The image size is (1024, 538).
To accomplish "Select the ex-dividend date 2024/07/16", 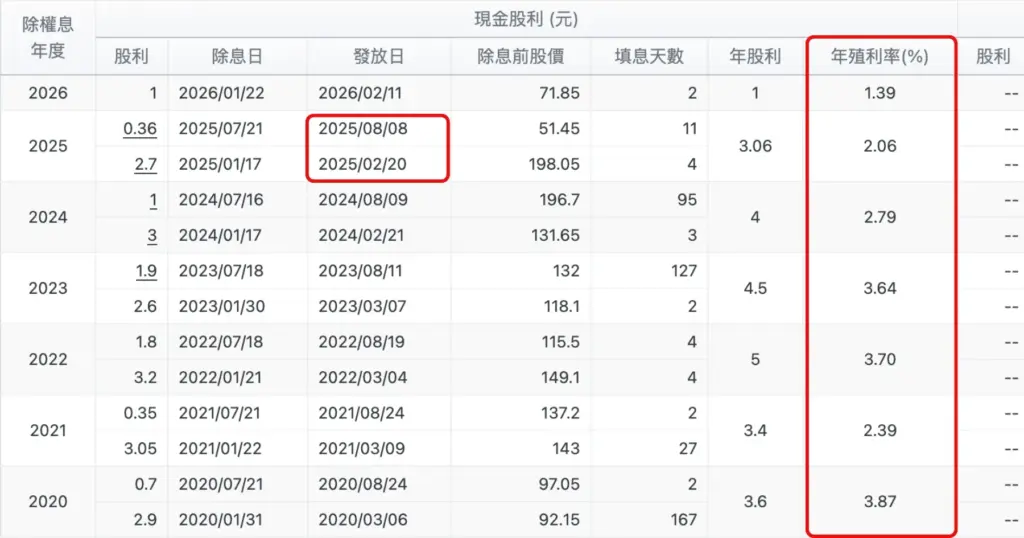I will [221, 200].
